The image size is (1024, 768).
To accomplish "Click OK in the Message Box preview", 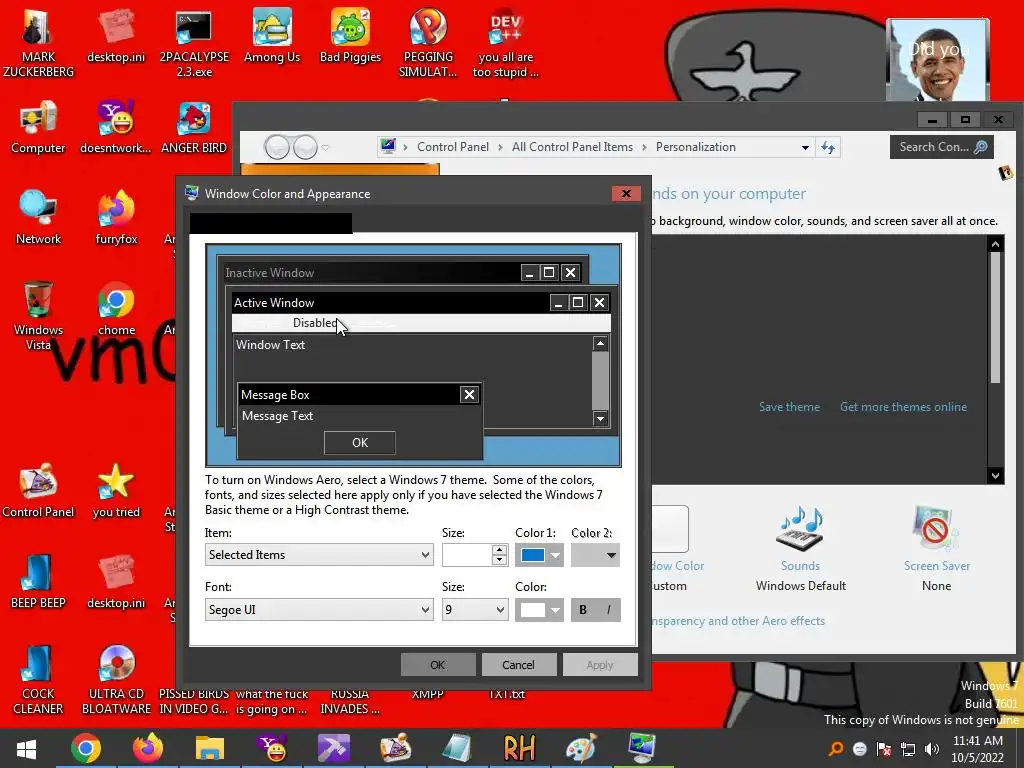I will pos(360,443).
